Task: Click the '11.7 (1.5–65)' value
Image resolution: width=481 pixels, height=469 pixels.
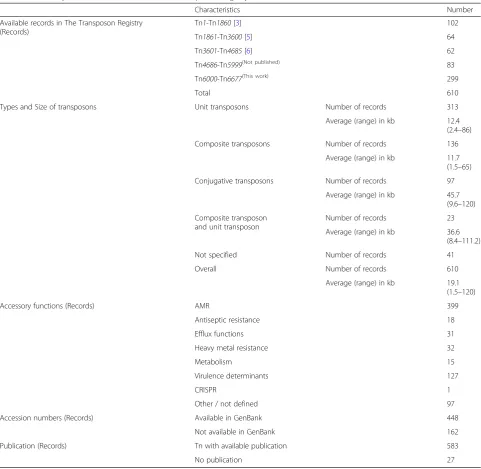Action: [459, 162]
